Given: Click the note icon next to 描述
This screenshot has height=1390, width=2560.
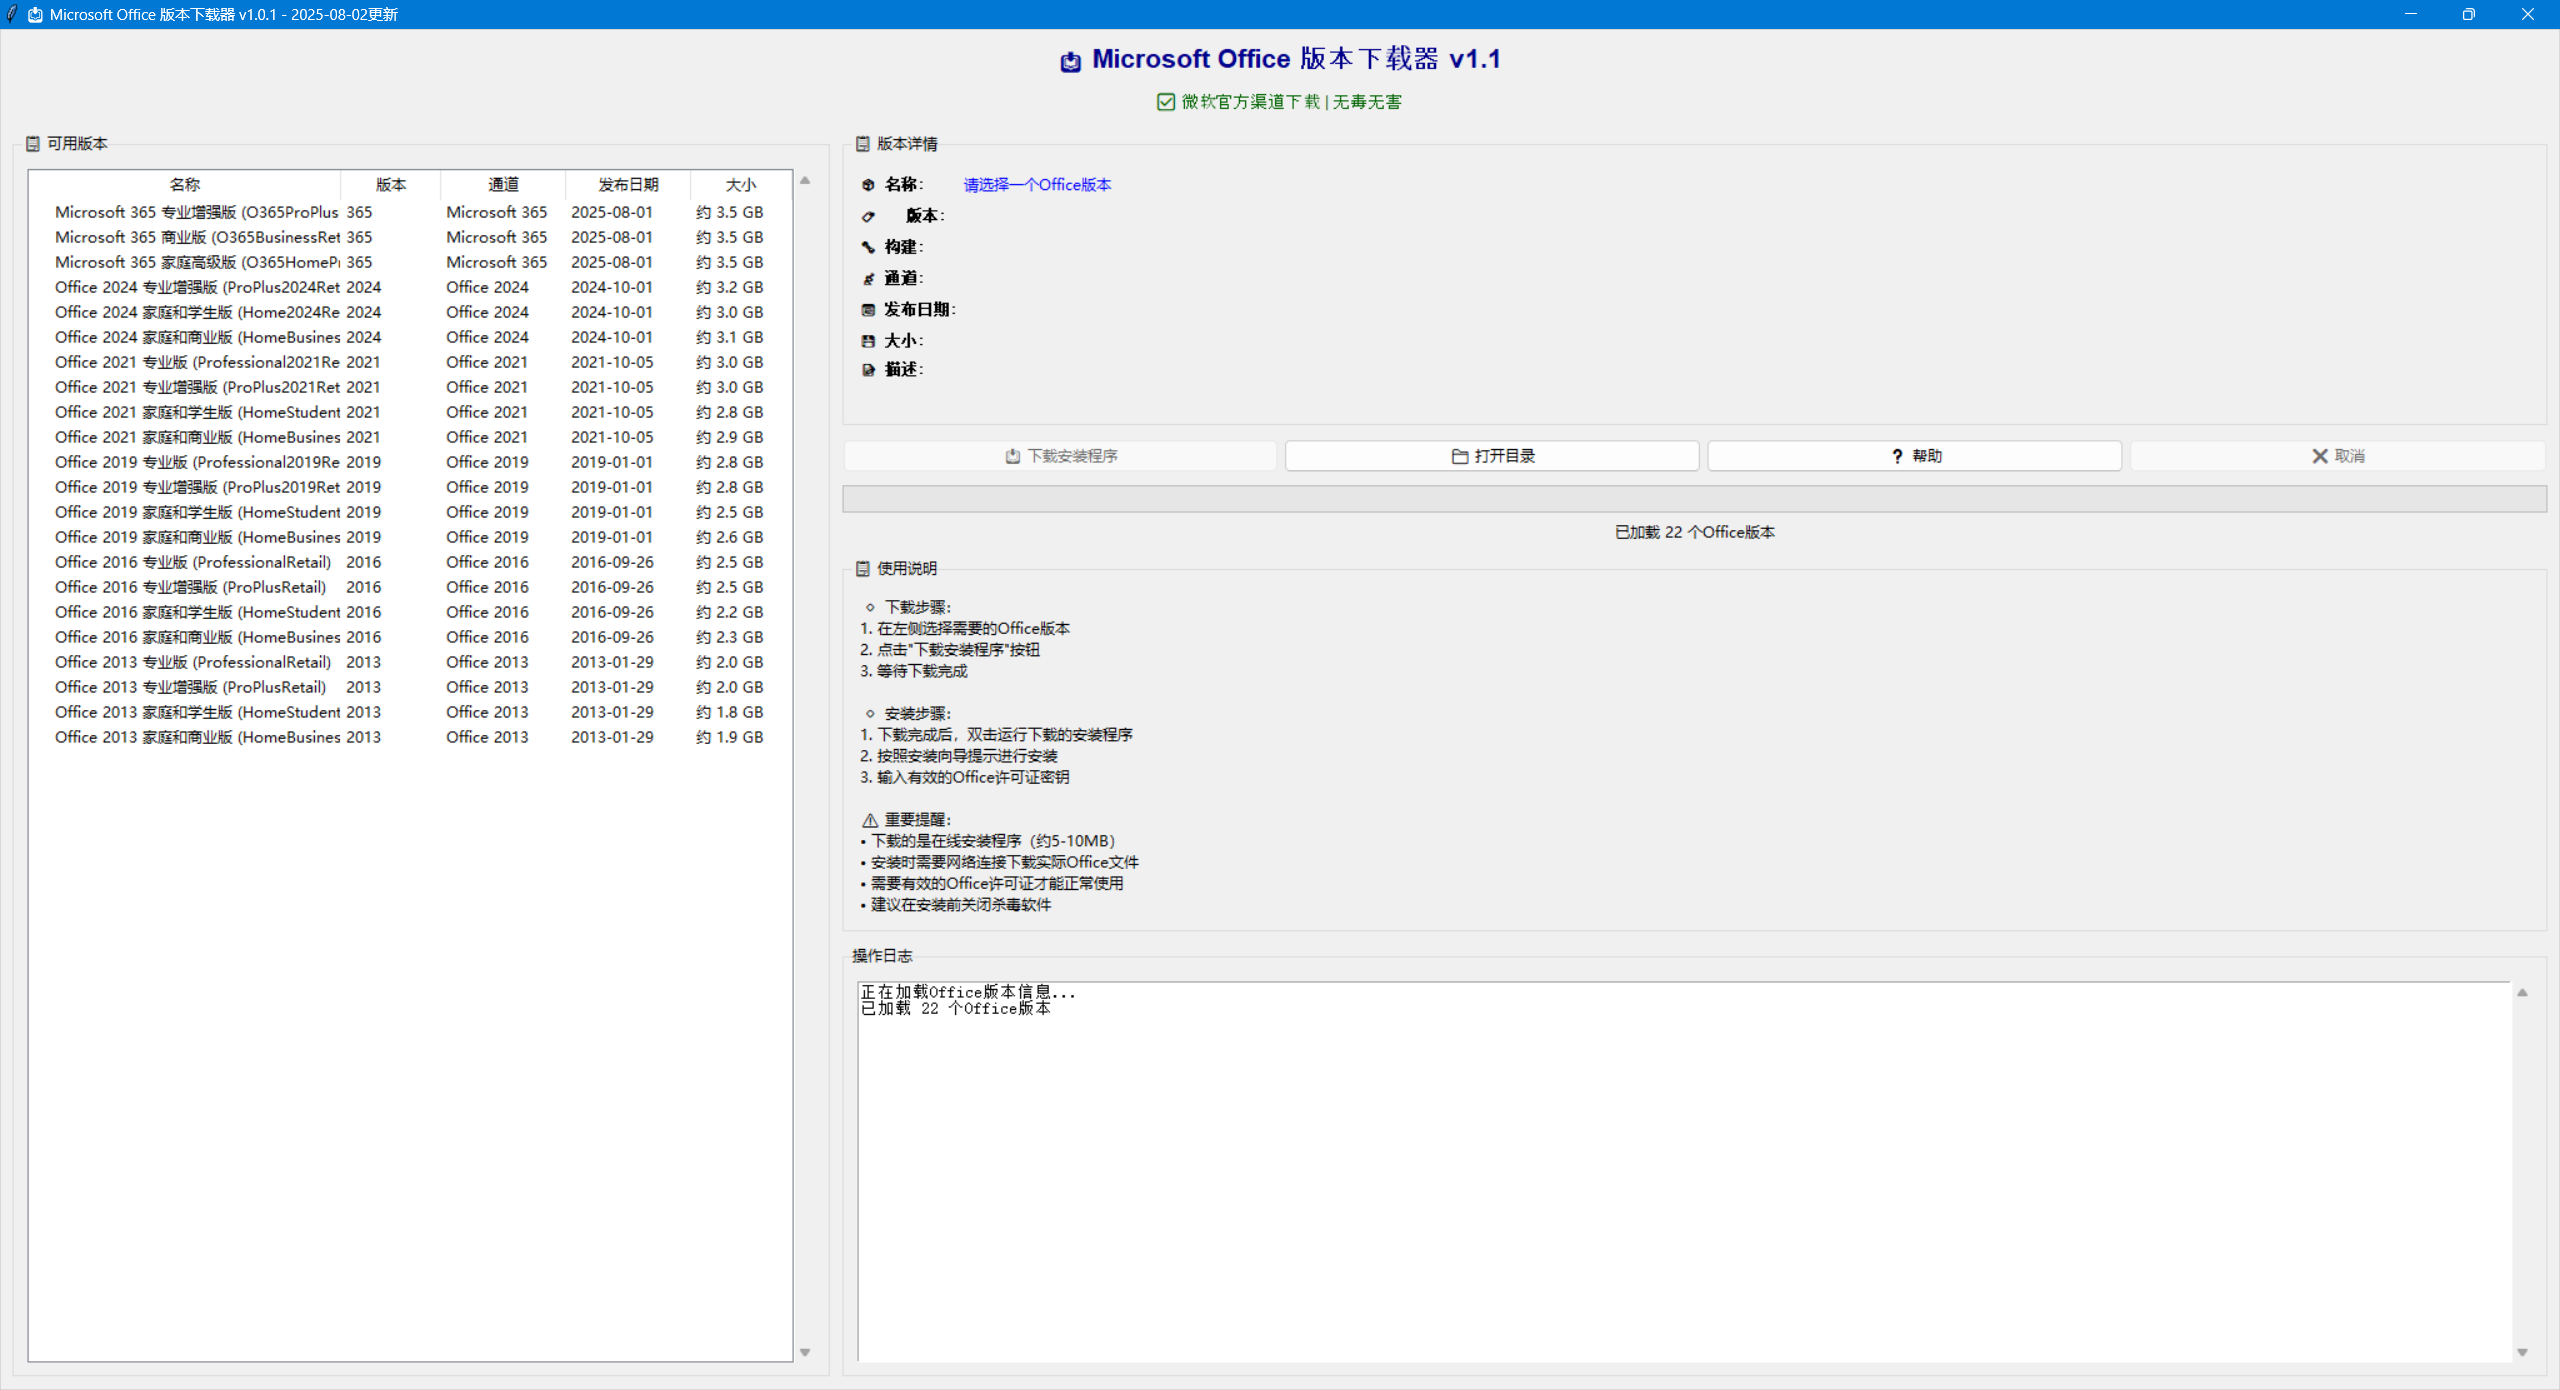Looking at the screenshot, I should coord(868,370).
